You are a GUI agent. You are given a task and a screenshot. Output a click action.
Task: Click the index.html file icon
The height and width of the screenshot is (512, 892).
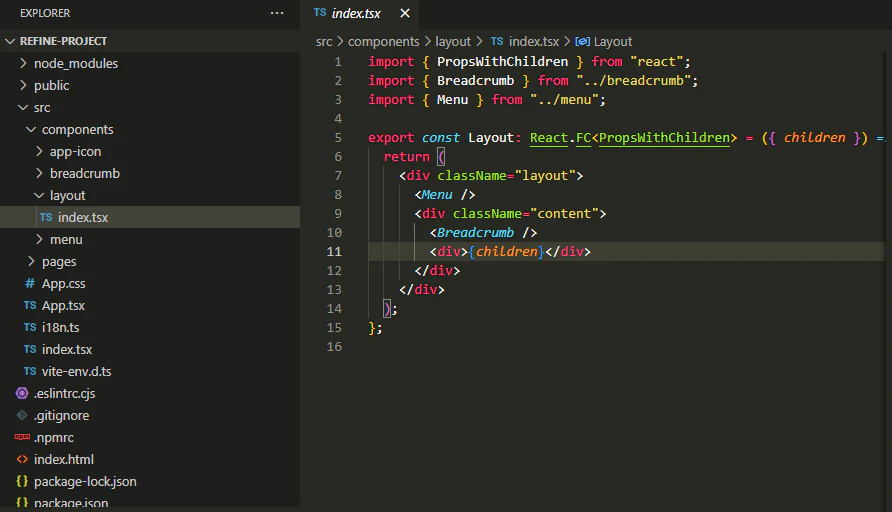point(22,459)
